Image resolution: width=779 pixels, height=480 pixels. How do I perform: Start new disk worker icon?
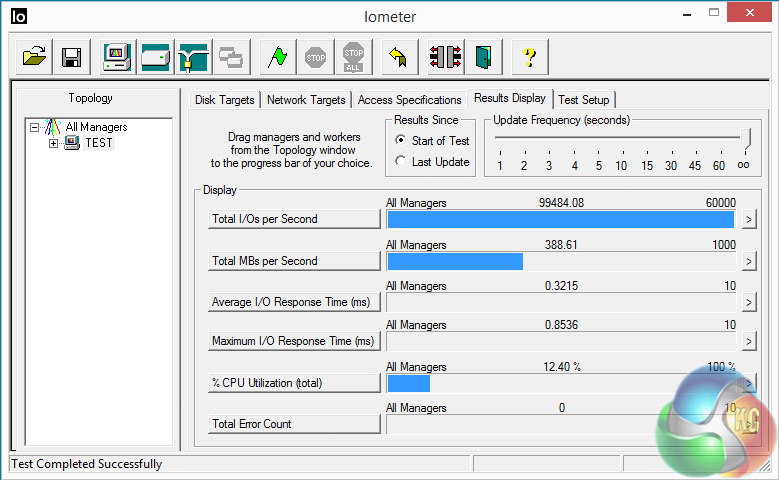156,57
